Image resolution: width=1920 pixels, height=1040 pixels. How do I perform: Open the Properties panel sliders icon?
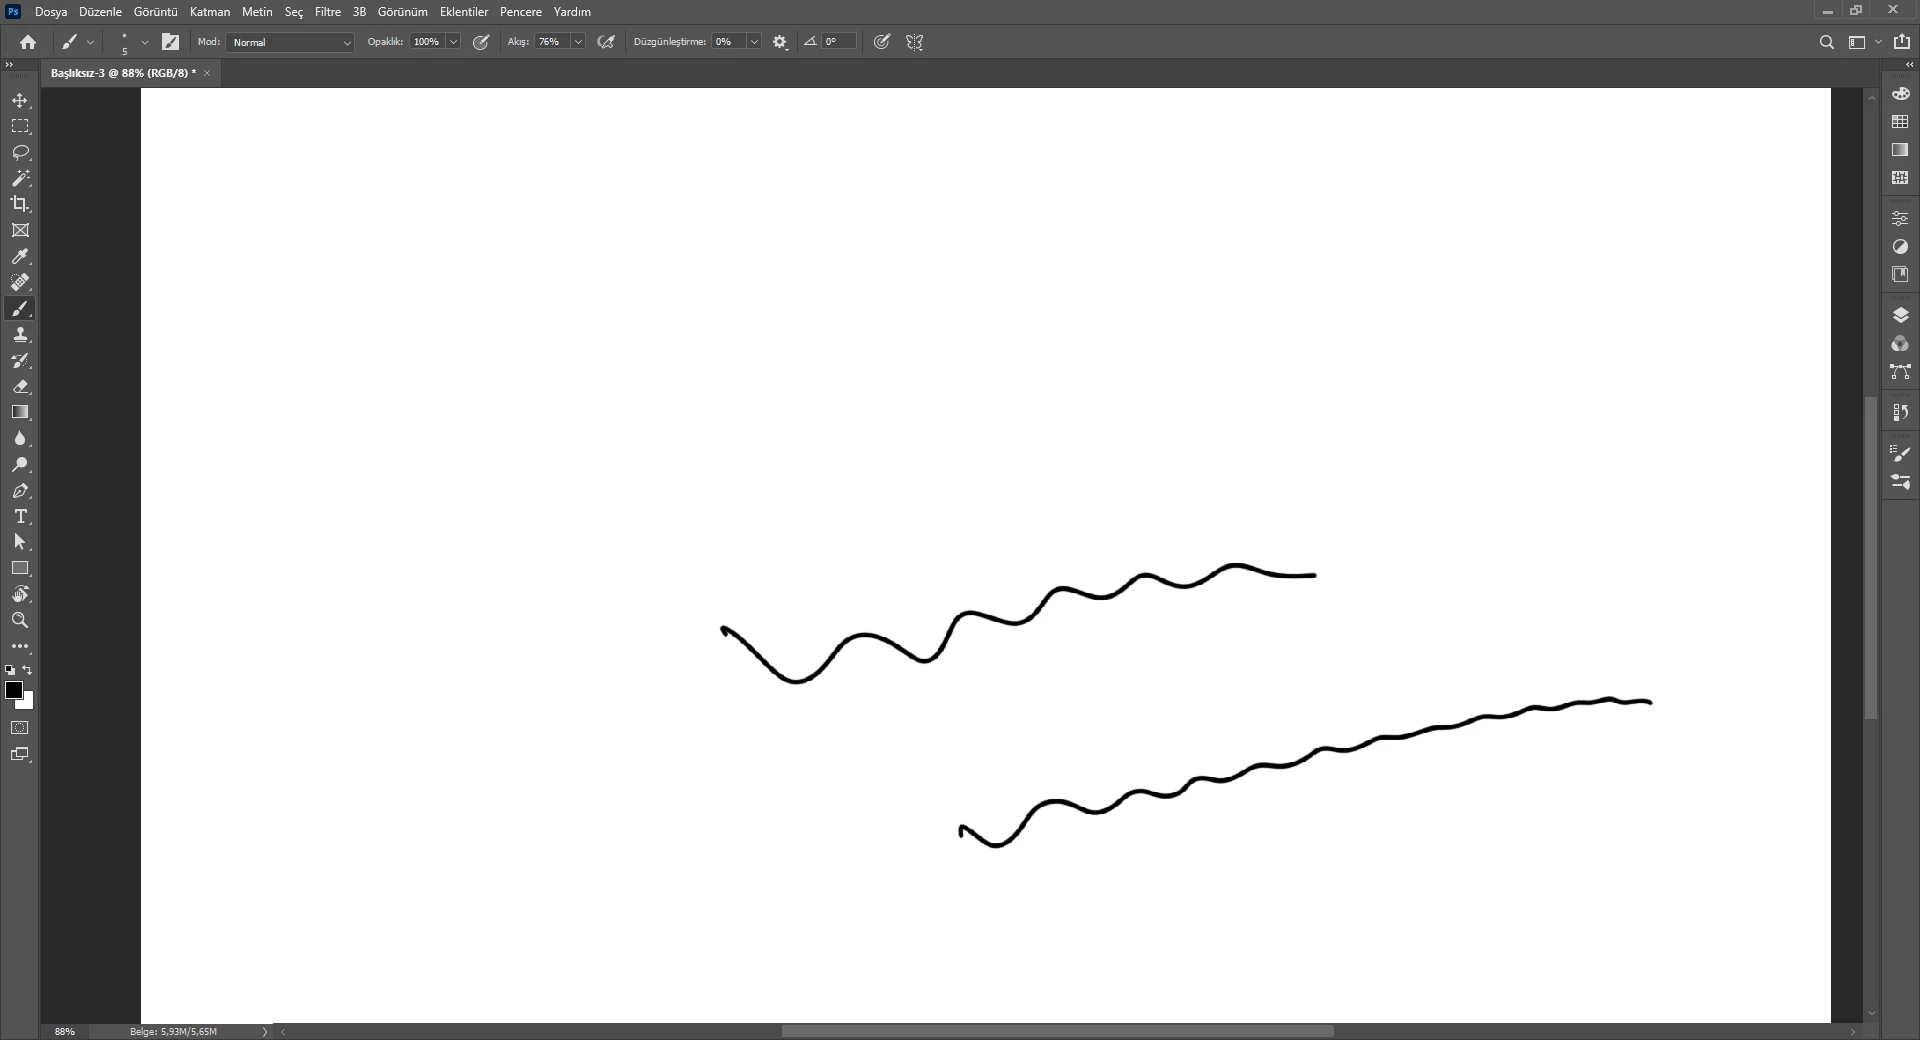pos(1900,218)
